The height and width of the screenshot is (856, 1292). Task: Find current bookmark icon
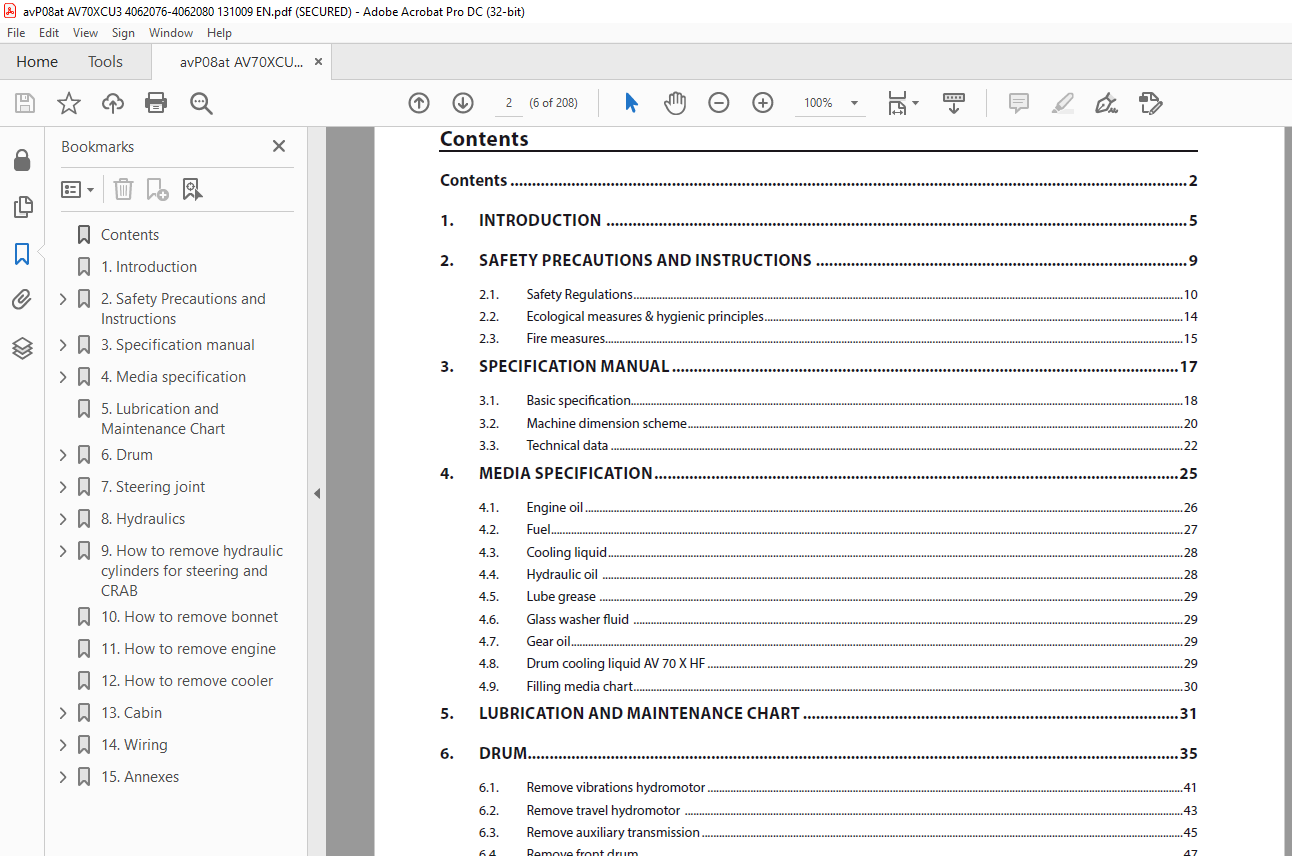192,189
